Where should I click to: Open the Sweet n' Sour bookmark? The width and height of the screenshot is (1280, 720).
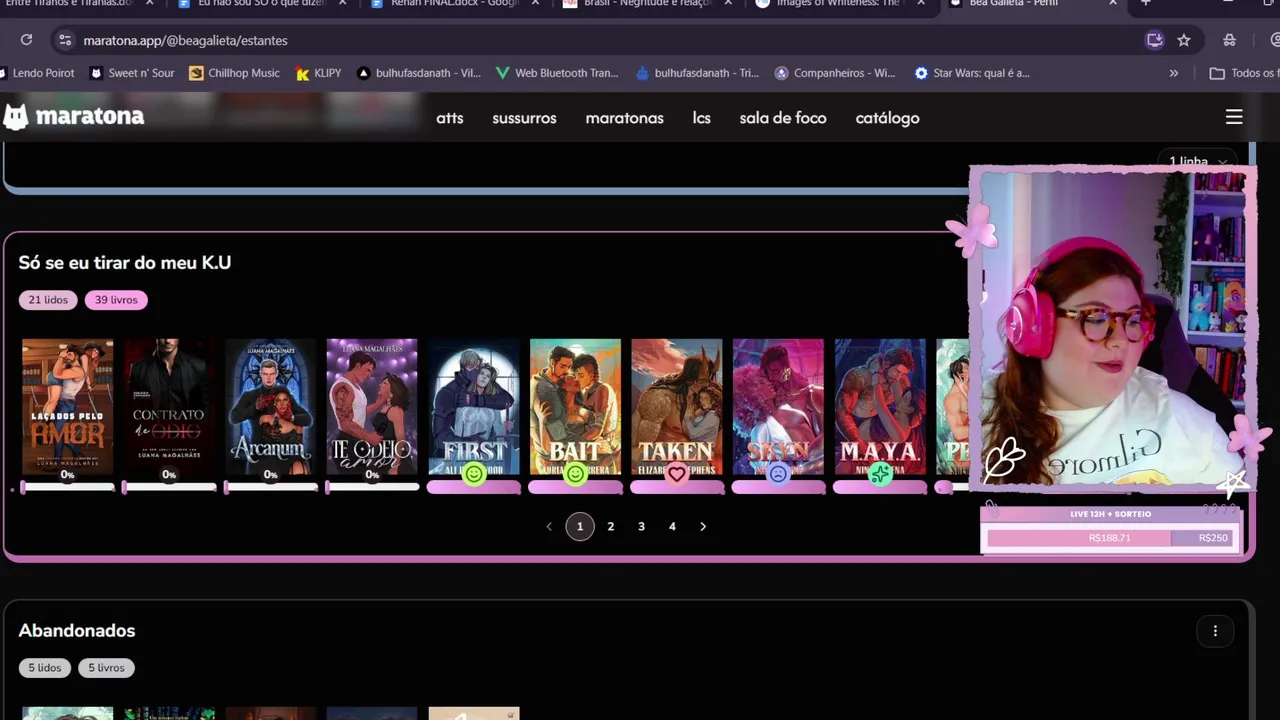pos(132,73)
